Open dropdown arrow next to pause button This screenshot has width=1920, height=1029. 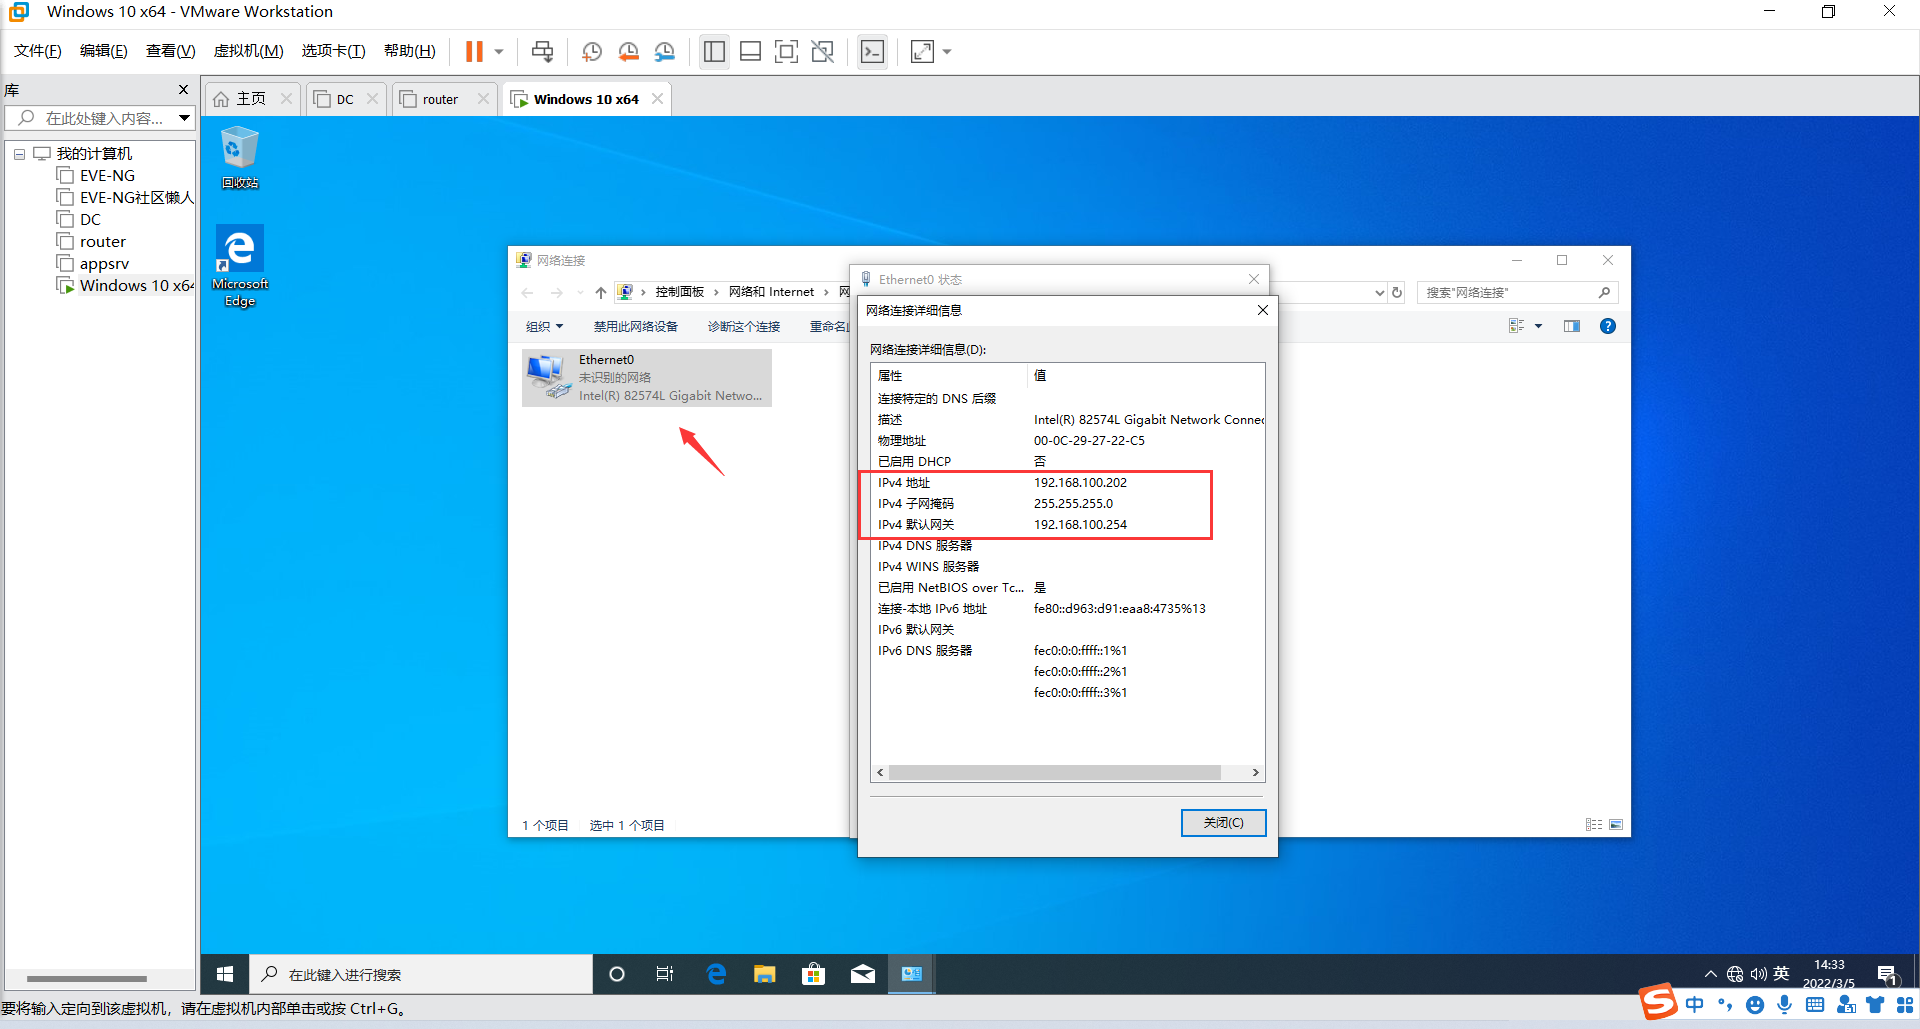498,51
